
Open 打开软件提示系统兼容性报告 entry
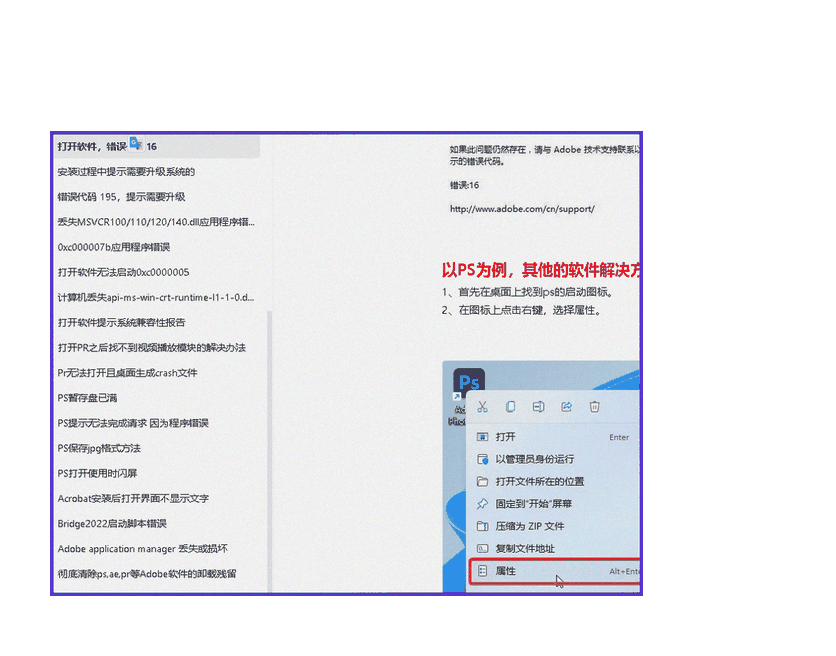click(x=122, y=322)
